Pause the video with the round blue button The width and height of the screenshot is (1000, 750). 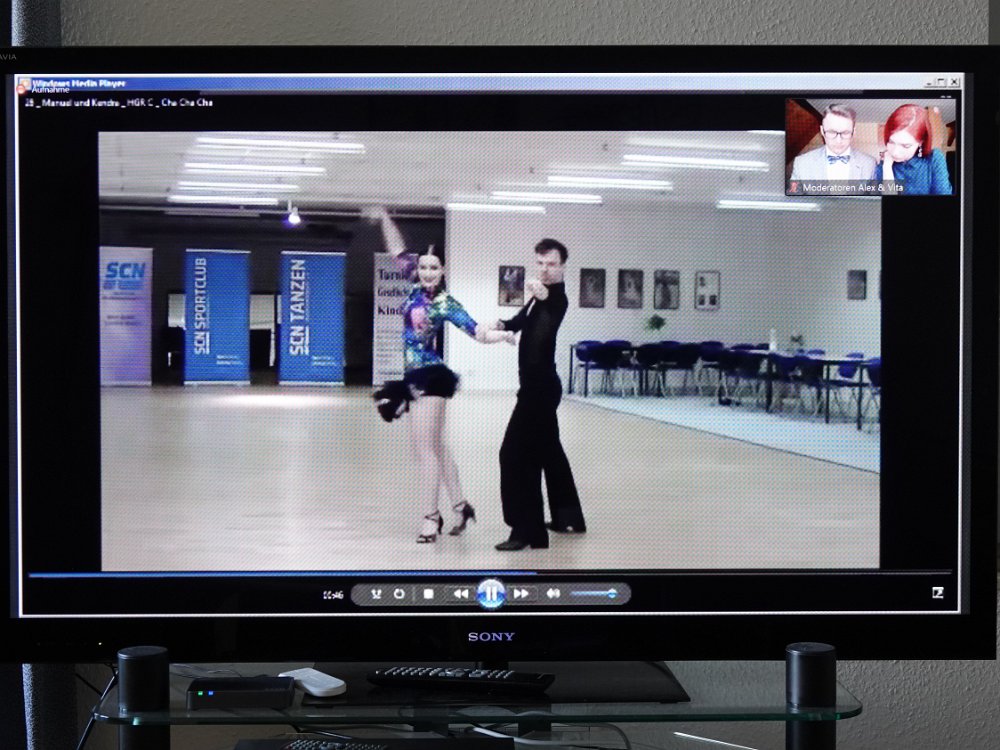click(491, 594)
